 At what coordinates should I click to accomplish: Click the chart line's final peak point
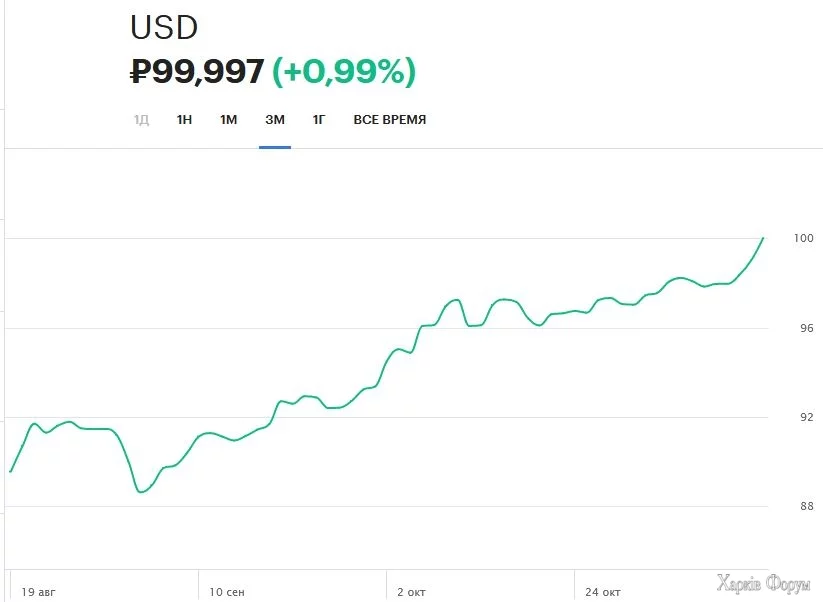pos(763,238)
